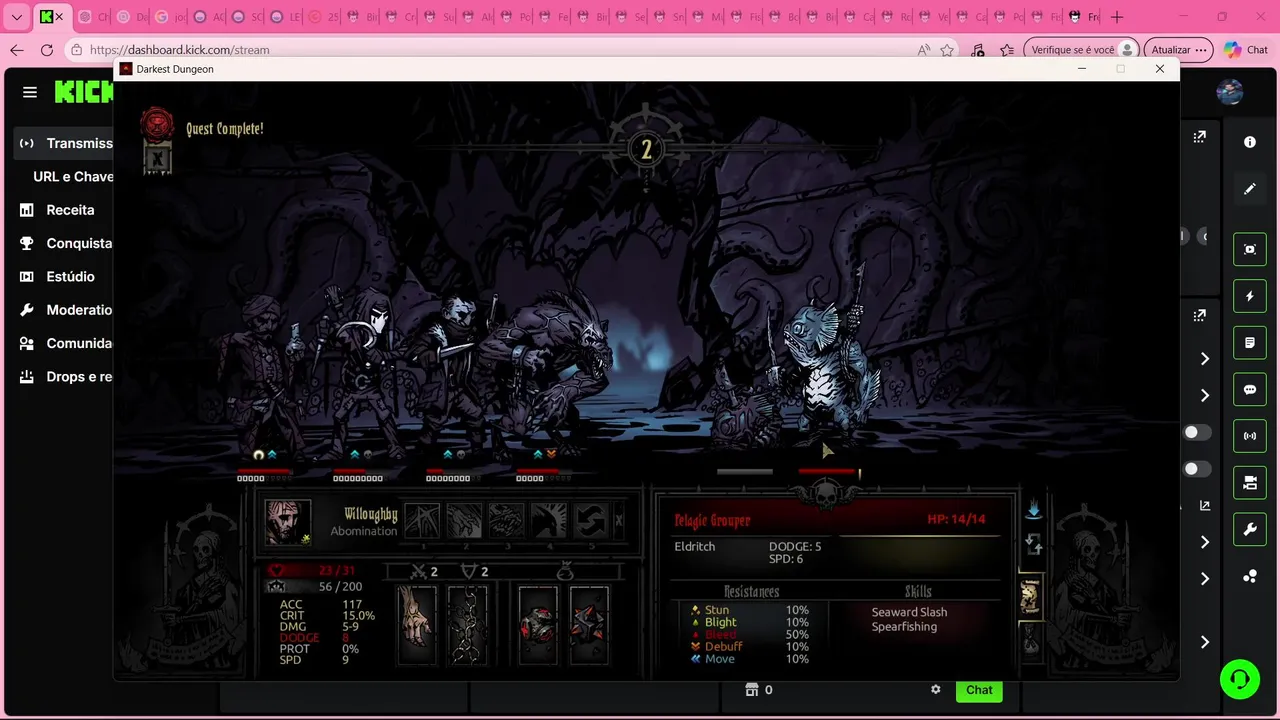Click Willoughby's hero portrait
Screen dimensions: 1280x720
coord(288,522)
